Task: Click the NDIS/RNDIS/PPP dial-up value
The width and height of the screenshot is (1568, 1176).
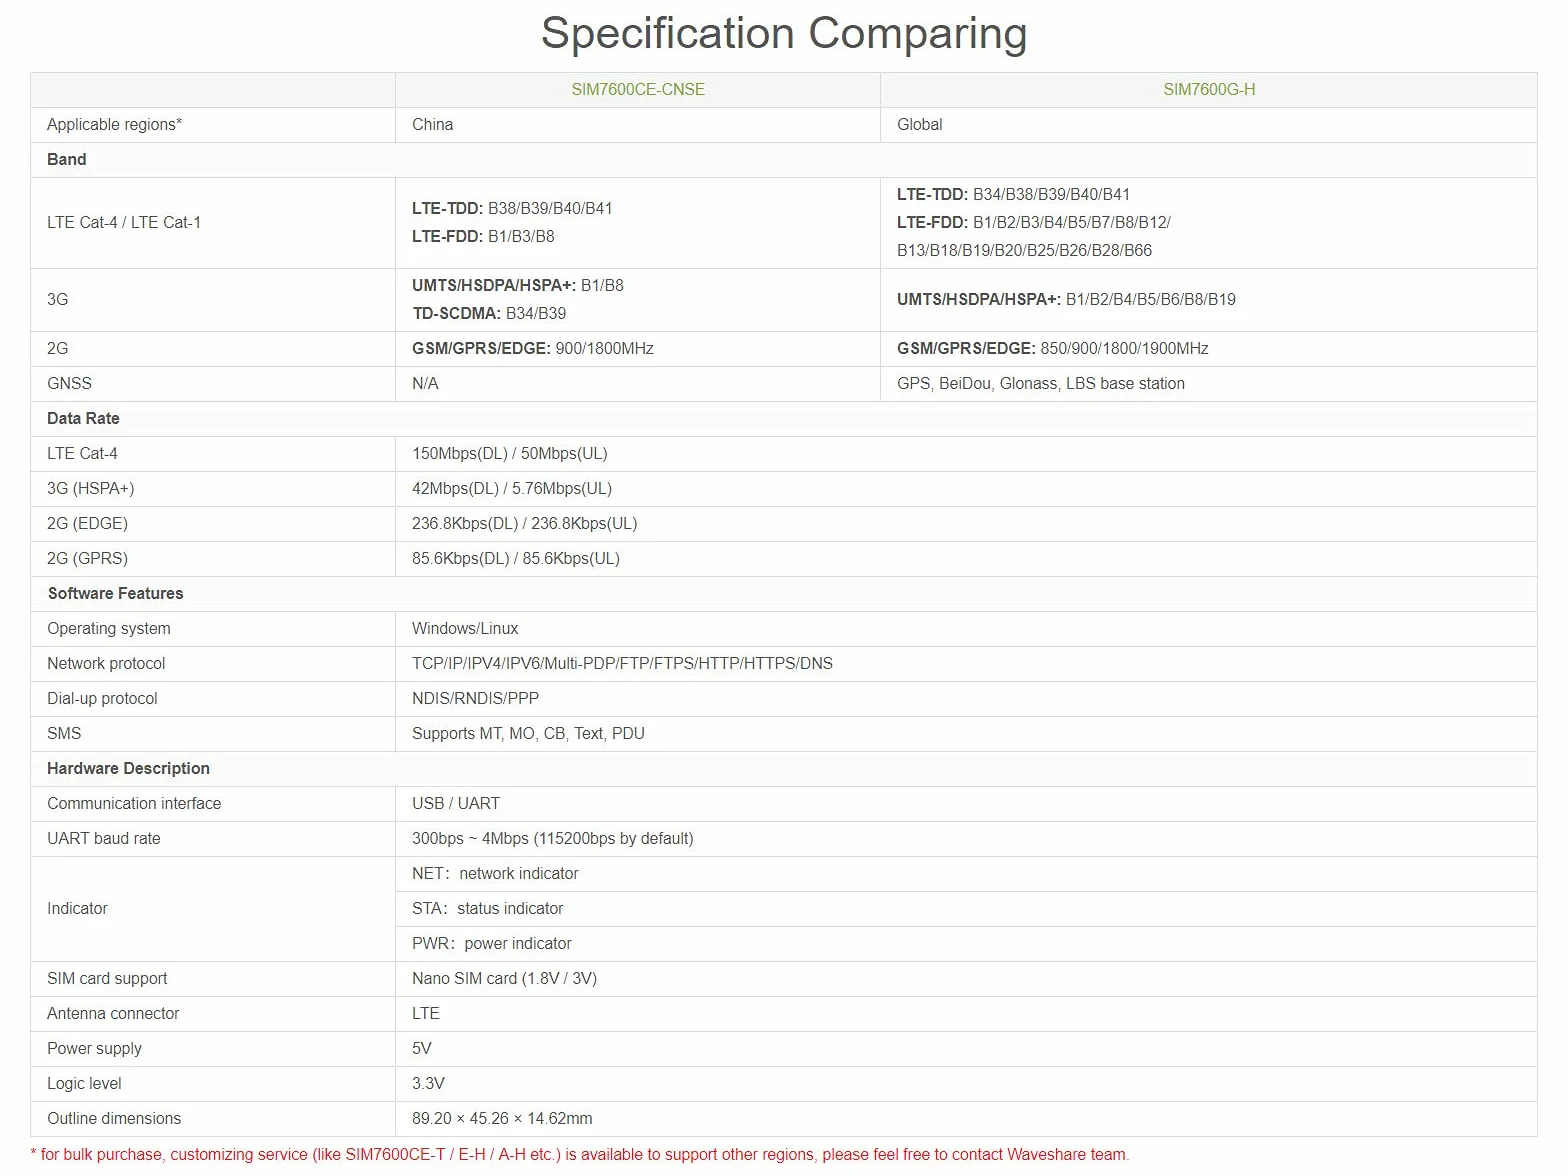Action: (x=475, y=698)
